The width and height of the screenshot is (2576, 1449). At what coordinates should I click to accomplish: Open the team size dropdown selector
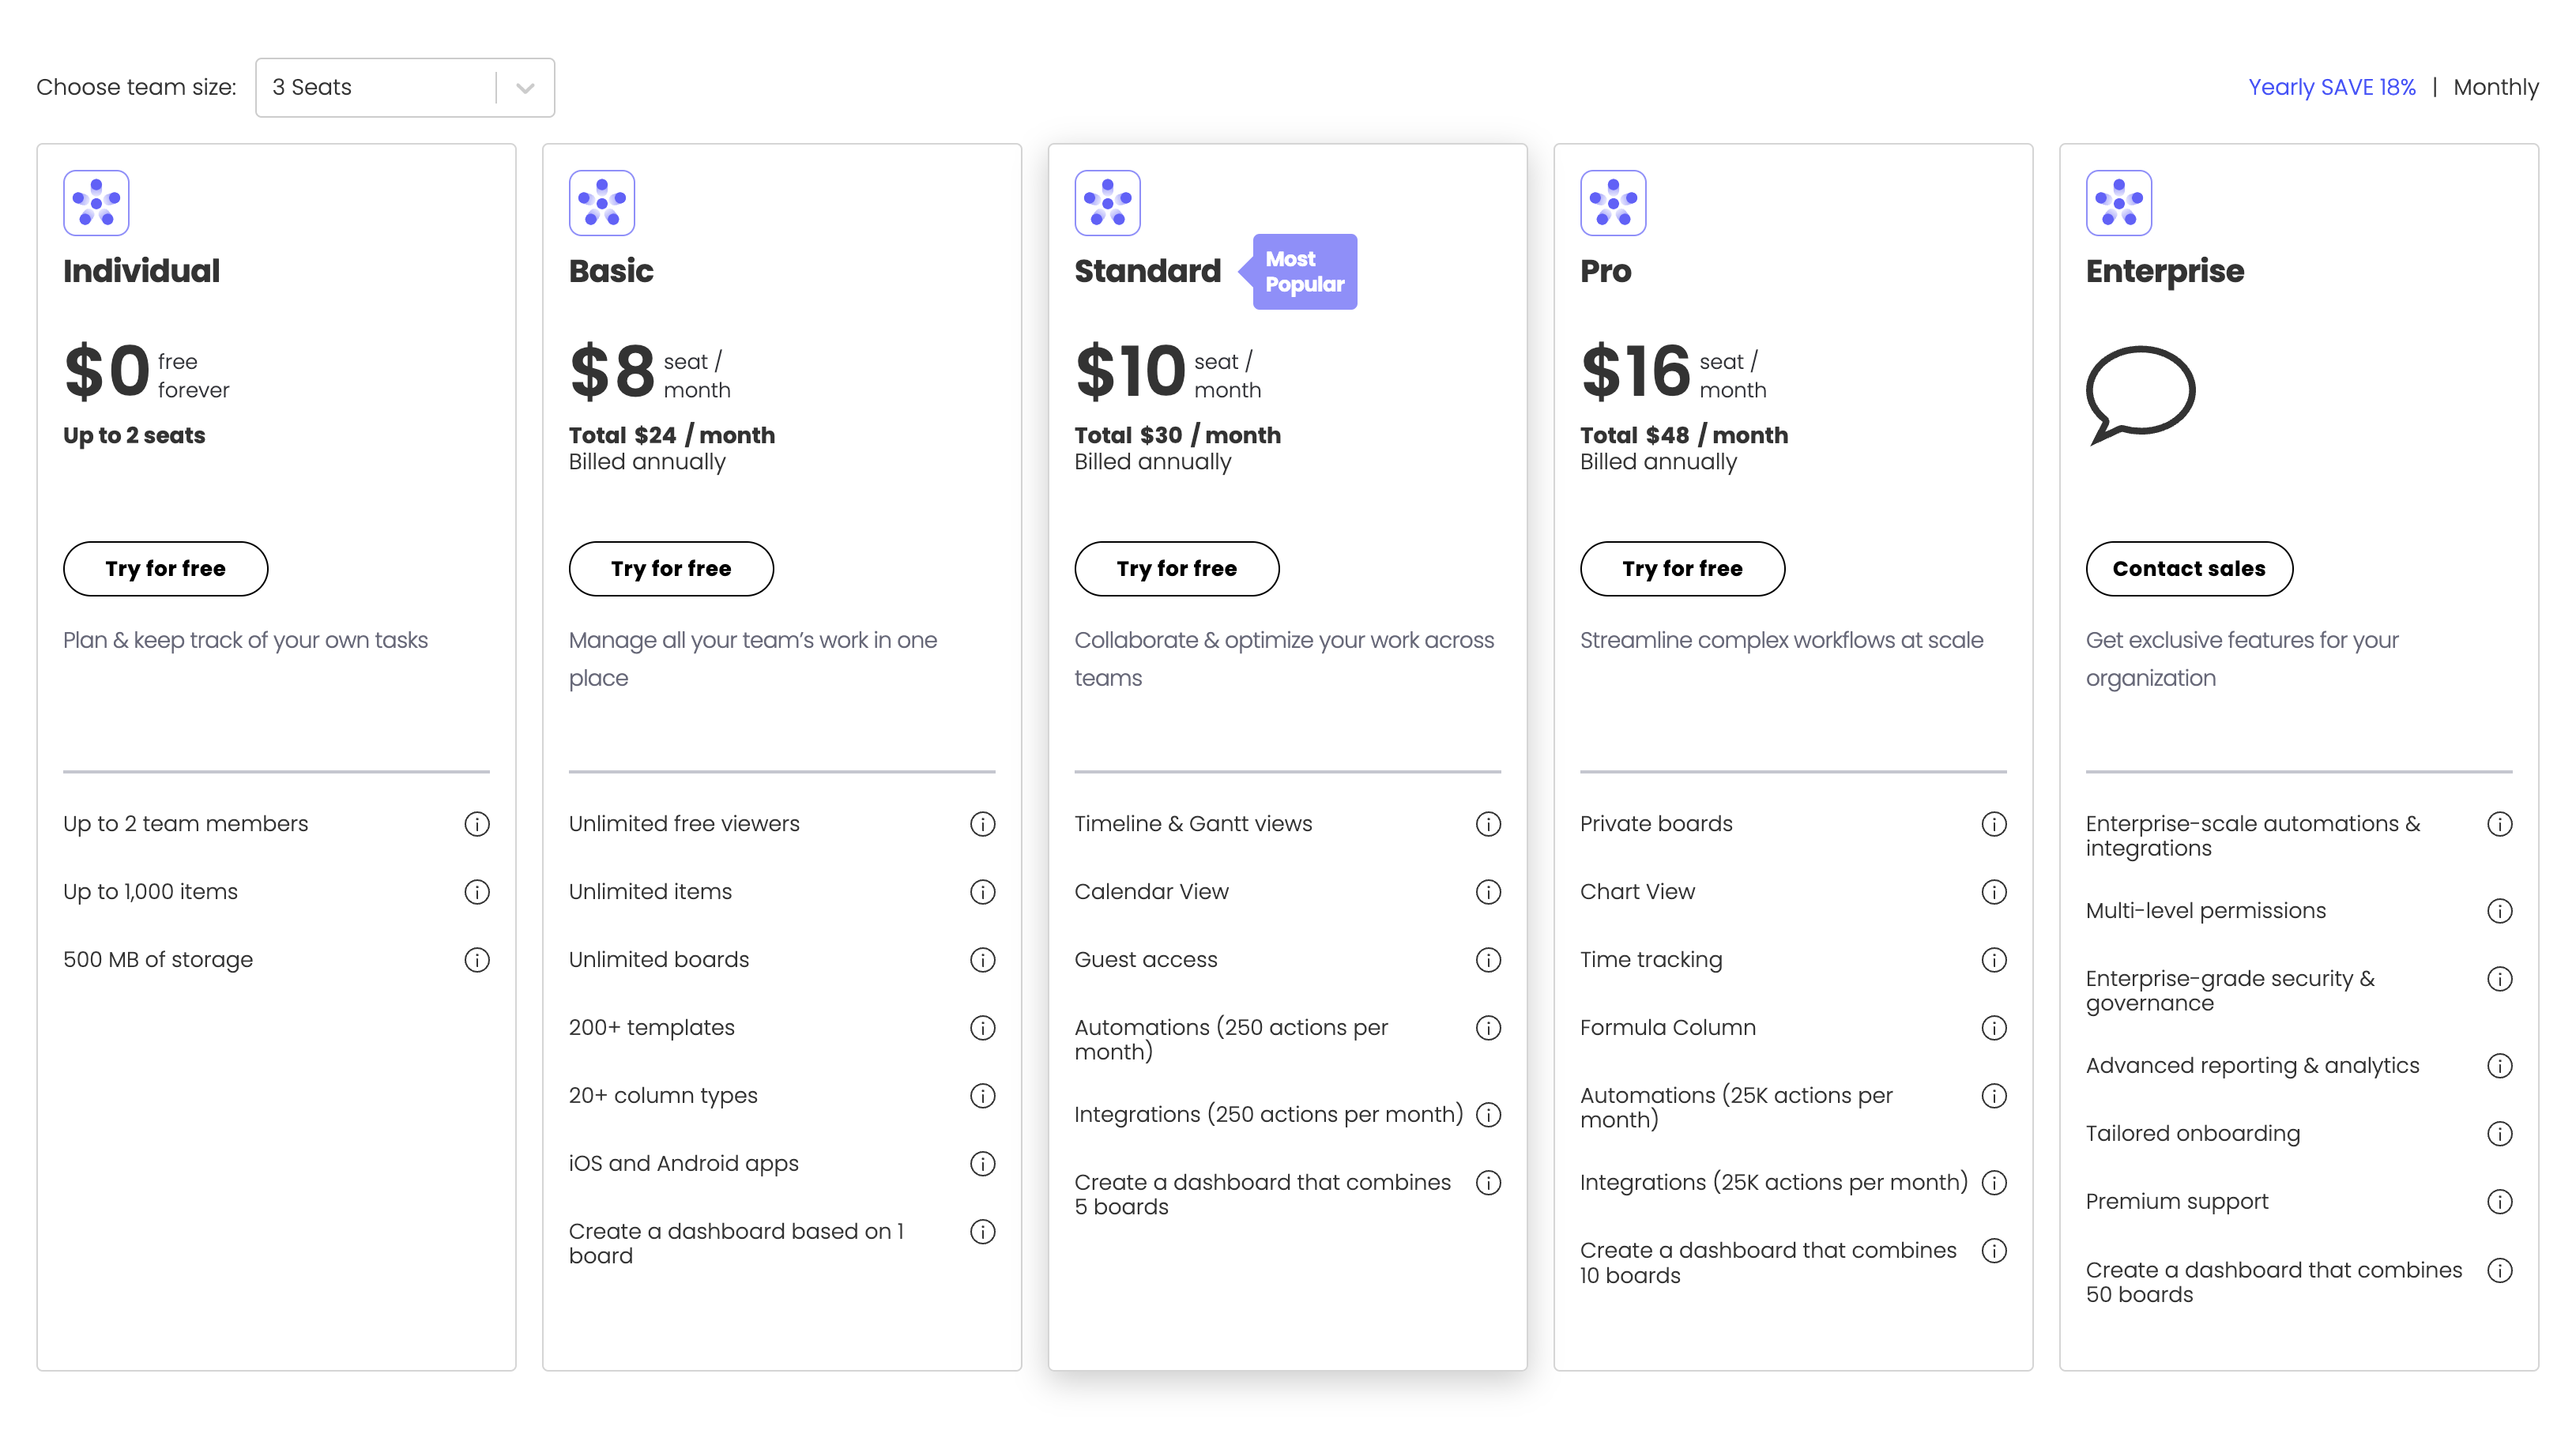403,85
